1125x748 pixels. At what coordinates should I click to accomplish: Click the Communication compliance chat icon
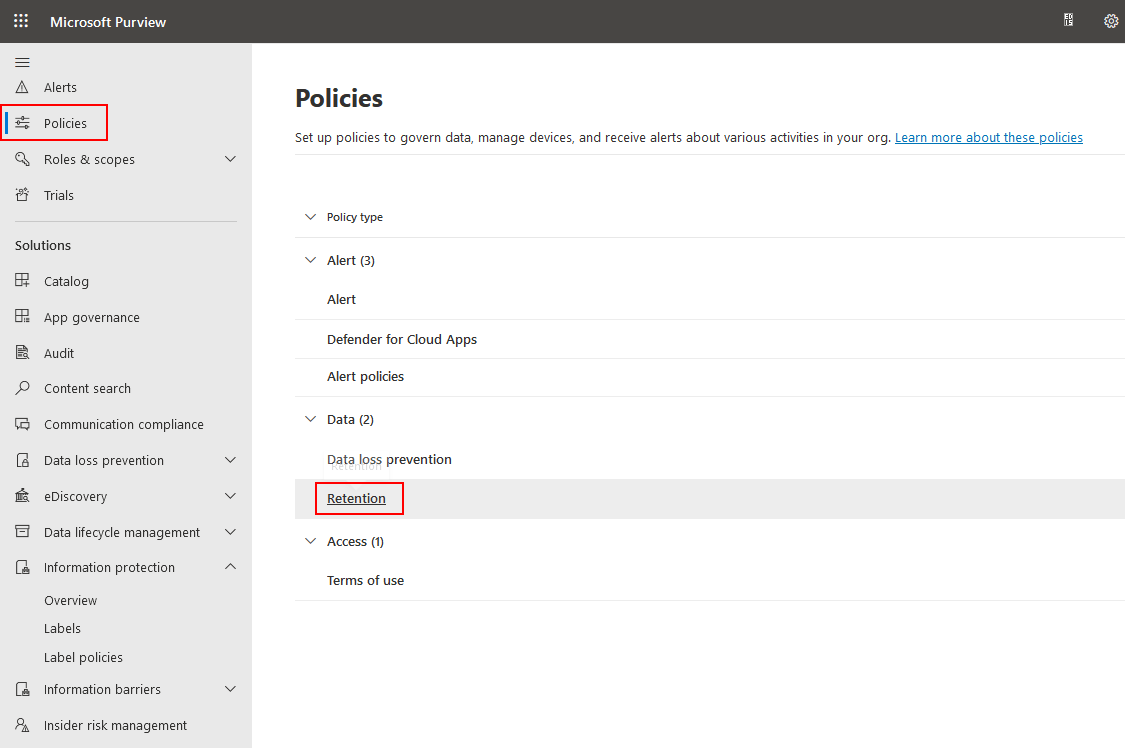22,424
